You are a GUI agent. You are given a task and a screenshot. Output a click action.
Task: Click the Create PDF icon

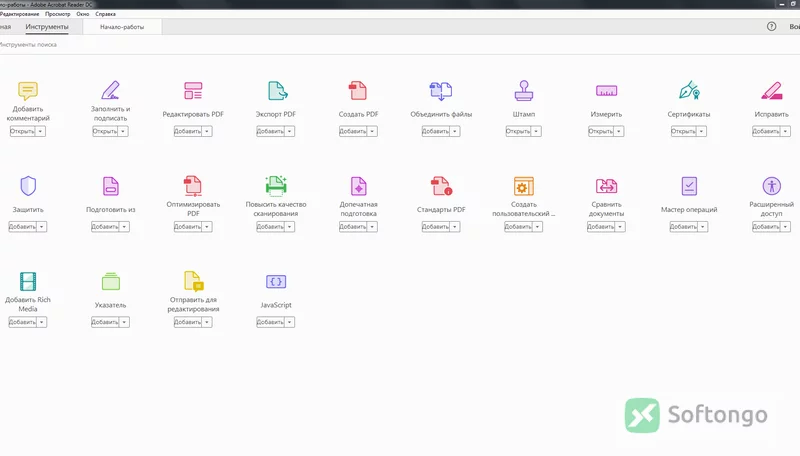[x=358, y=91]
